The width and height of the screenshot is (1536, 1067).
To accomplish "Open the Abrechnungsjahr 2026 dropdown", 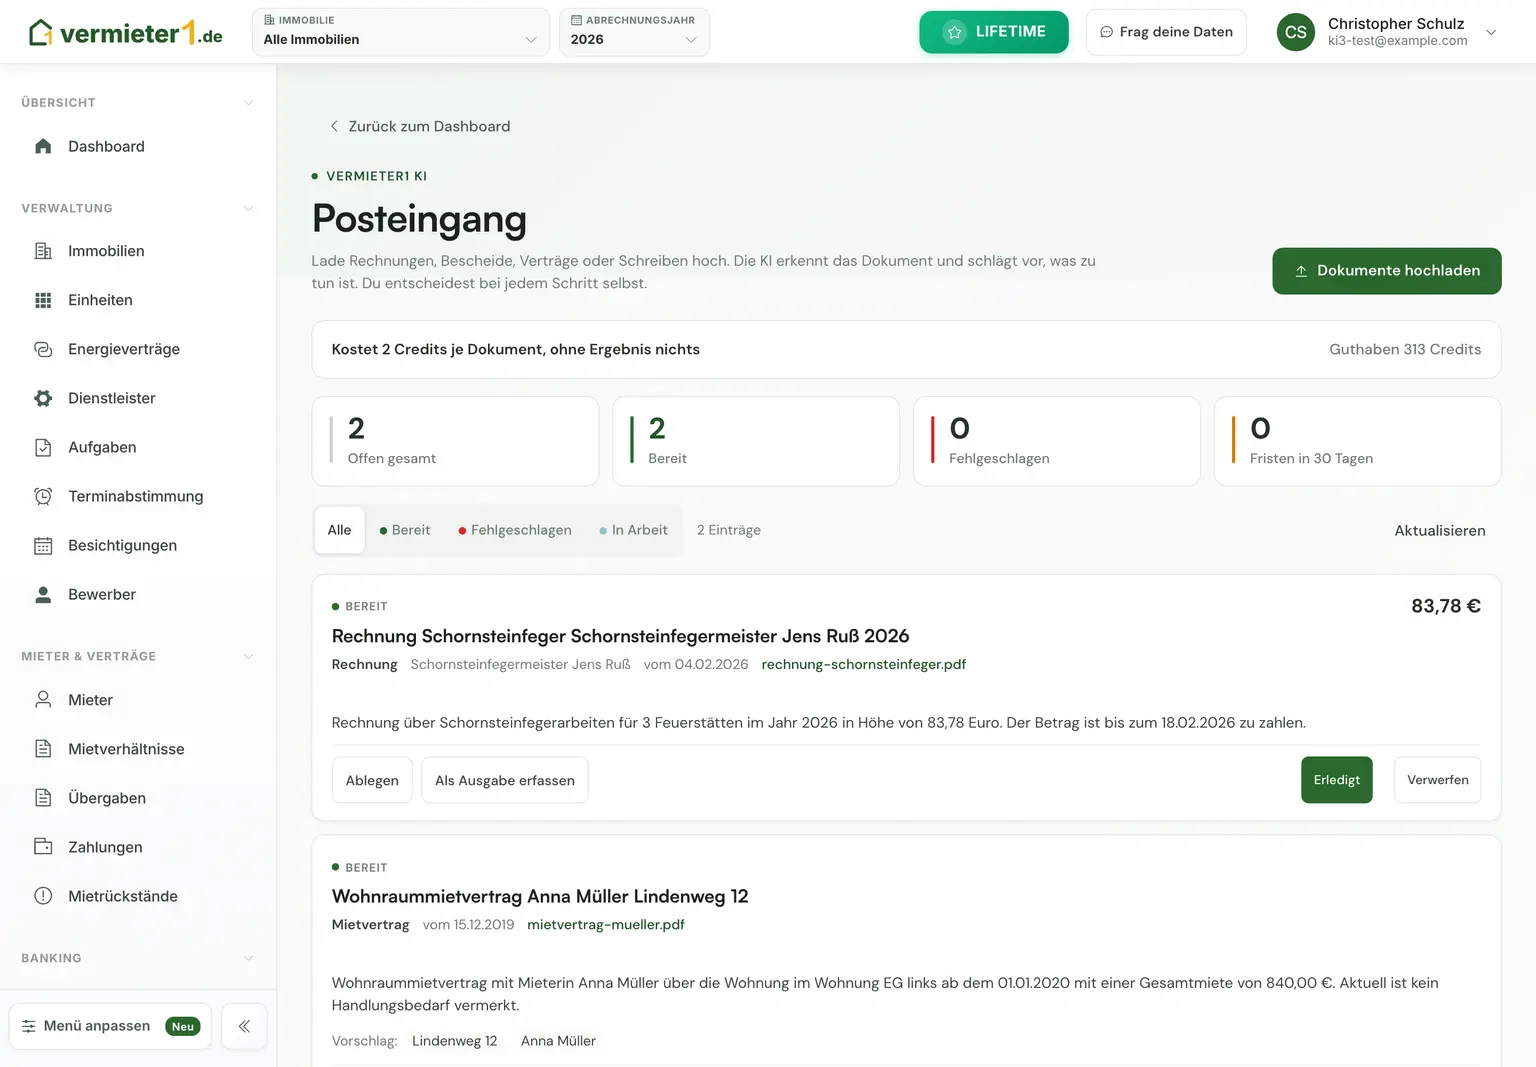I will point(634,32).
